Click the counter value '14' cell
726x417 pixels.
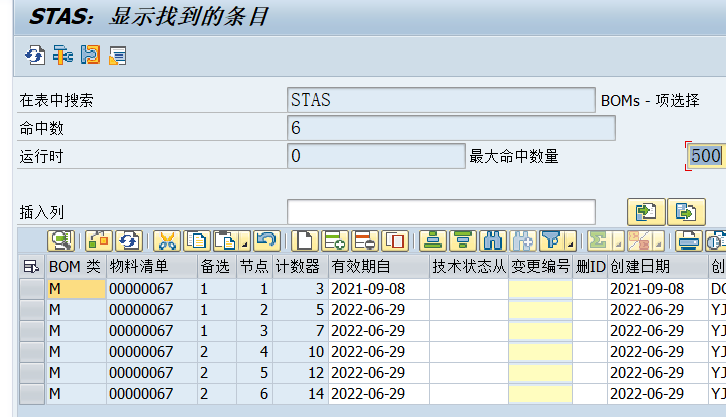pos(300,394)
